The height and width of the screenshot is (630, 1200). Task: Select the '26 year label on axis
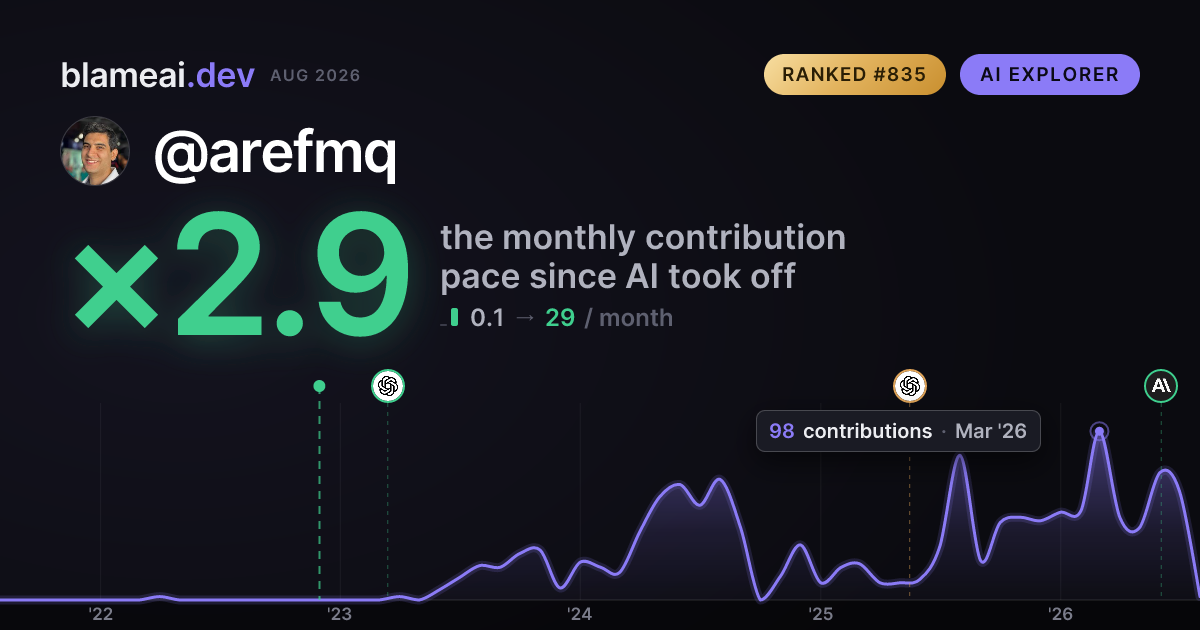[x=1060, y=614]
